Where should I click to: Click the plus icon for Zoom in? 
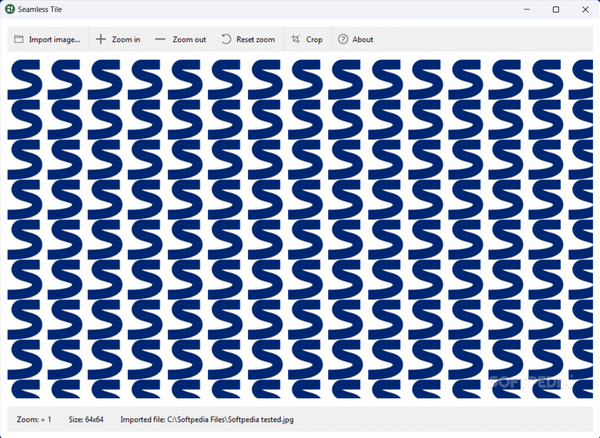click(101, 39)
